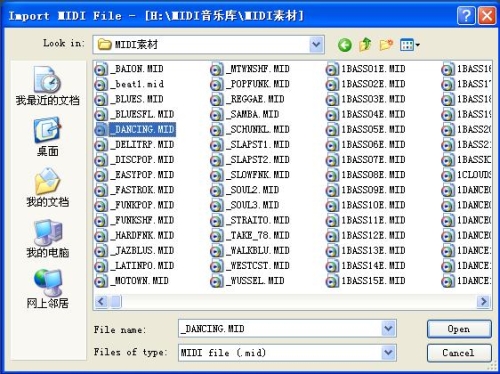The height and width of the screenshot is (374, 500).
Task: Select the file icon for 1BASS03E.MID
Action: (x=332, y=100)
